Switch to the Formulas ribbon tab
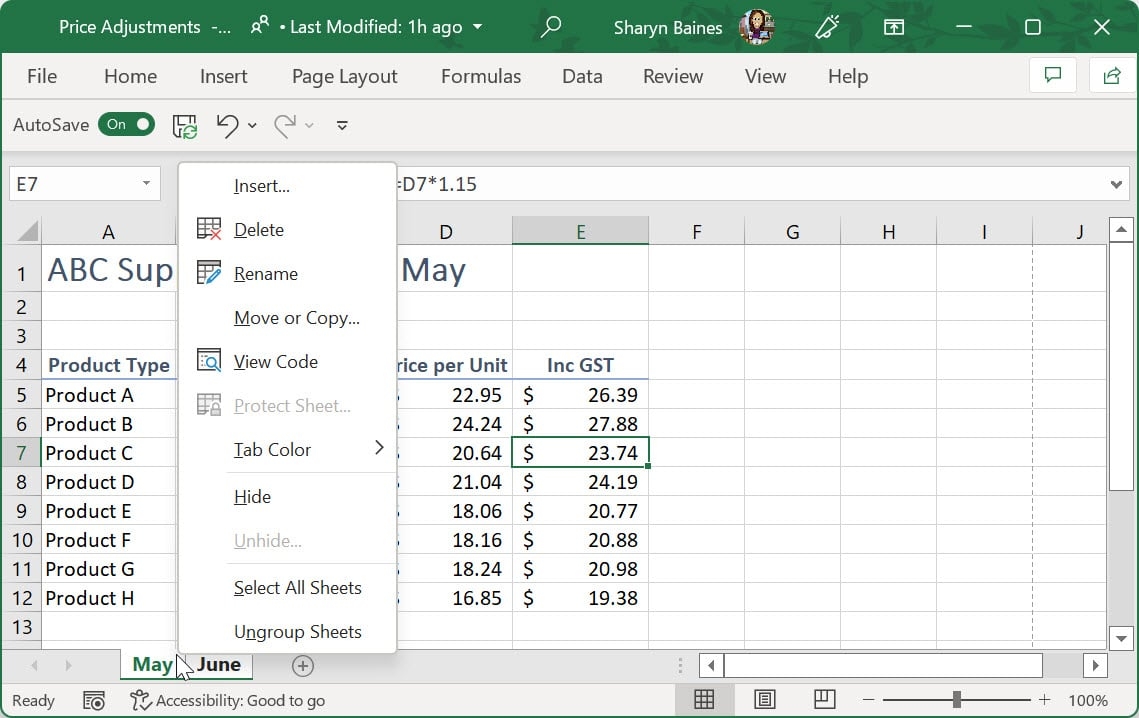1139x718 pixels. (x=480, y=76)
